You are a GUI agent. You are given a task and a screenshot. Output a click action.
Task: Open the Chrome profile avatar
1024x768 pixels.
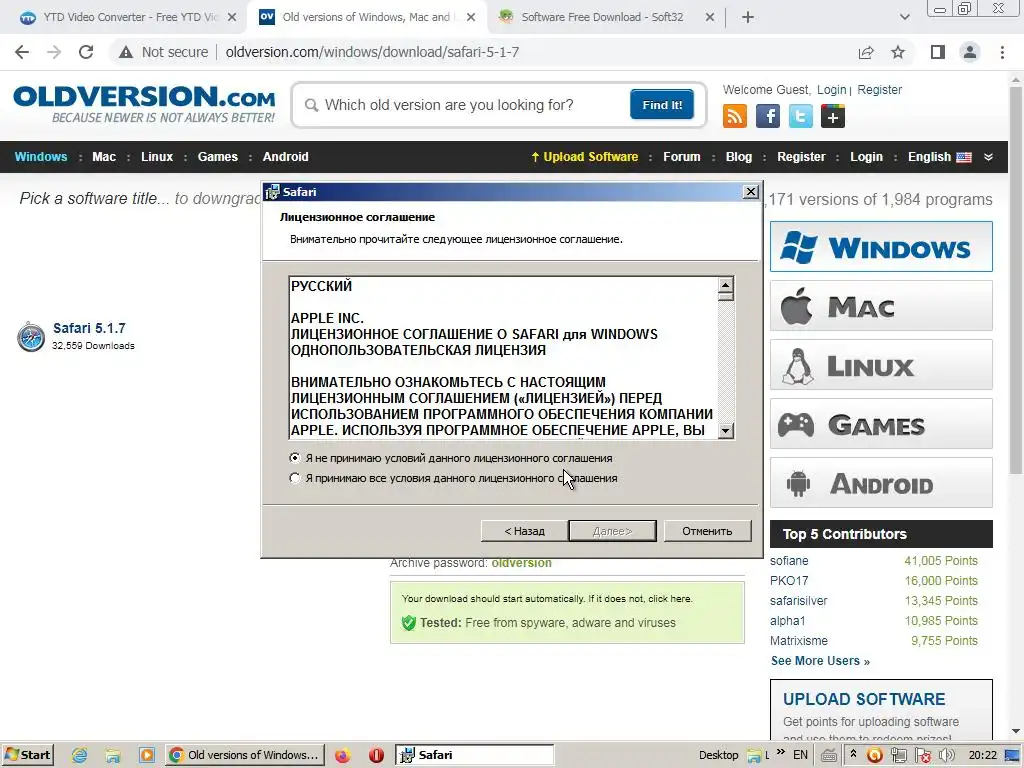[970, 52]
